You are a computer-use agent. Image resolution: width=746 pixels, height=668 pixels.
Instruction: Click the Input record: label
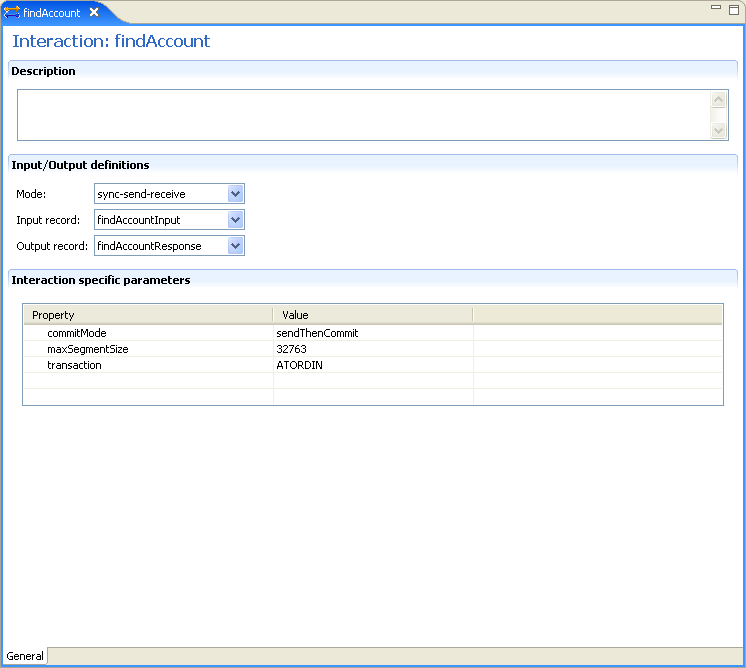tap(48, 220)
